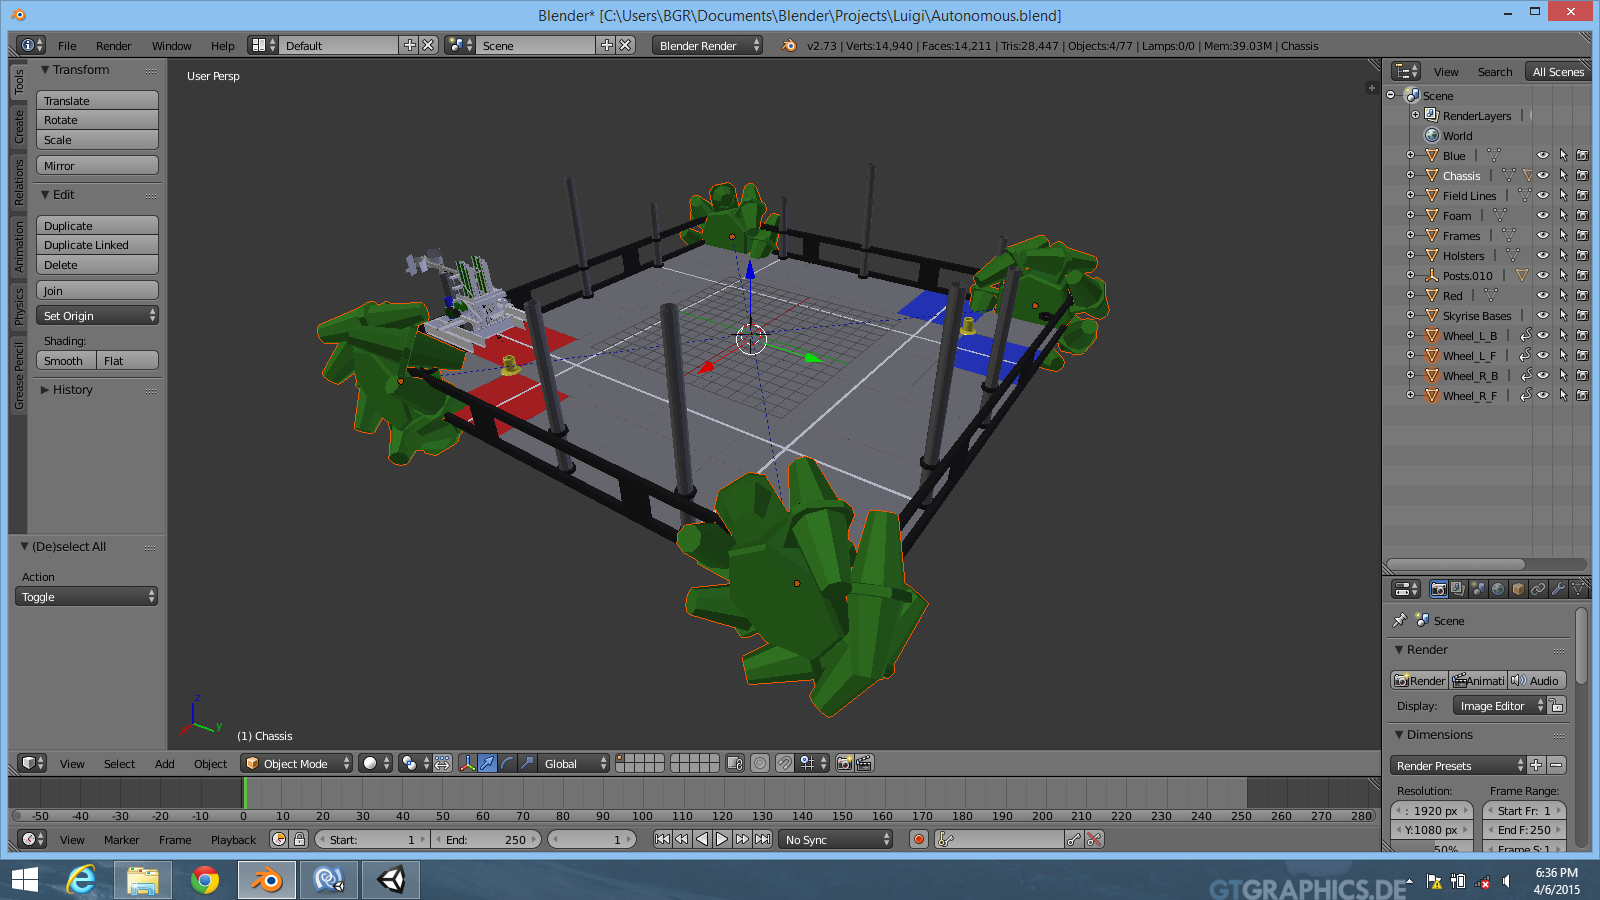Add a render preset with plus button
The width and height of the screenshot is (1600, 900).
coord(1537,765)
